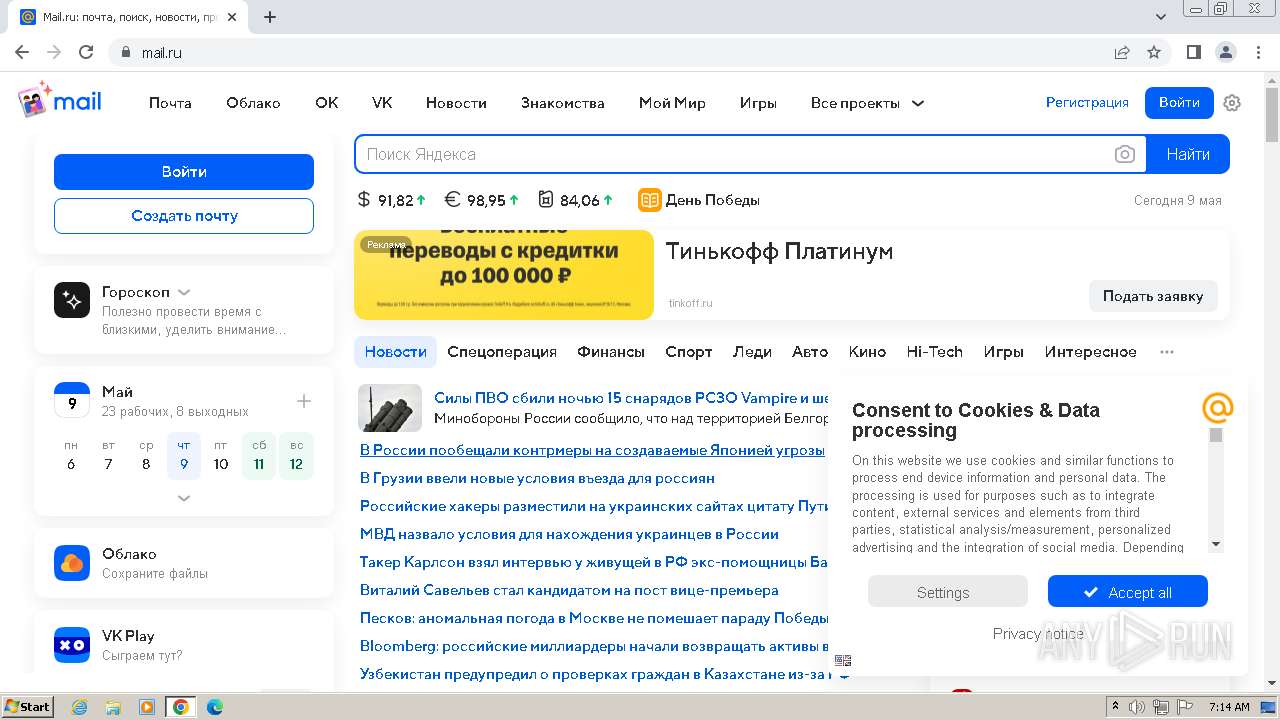Open File Explorer from taskbar
The image size is (1280, 720).
113,707
